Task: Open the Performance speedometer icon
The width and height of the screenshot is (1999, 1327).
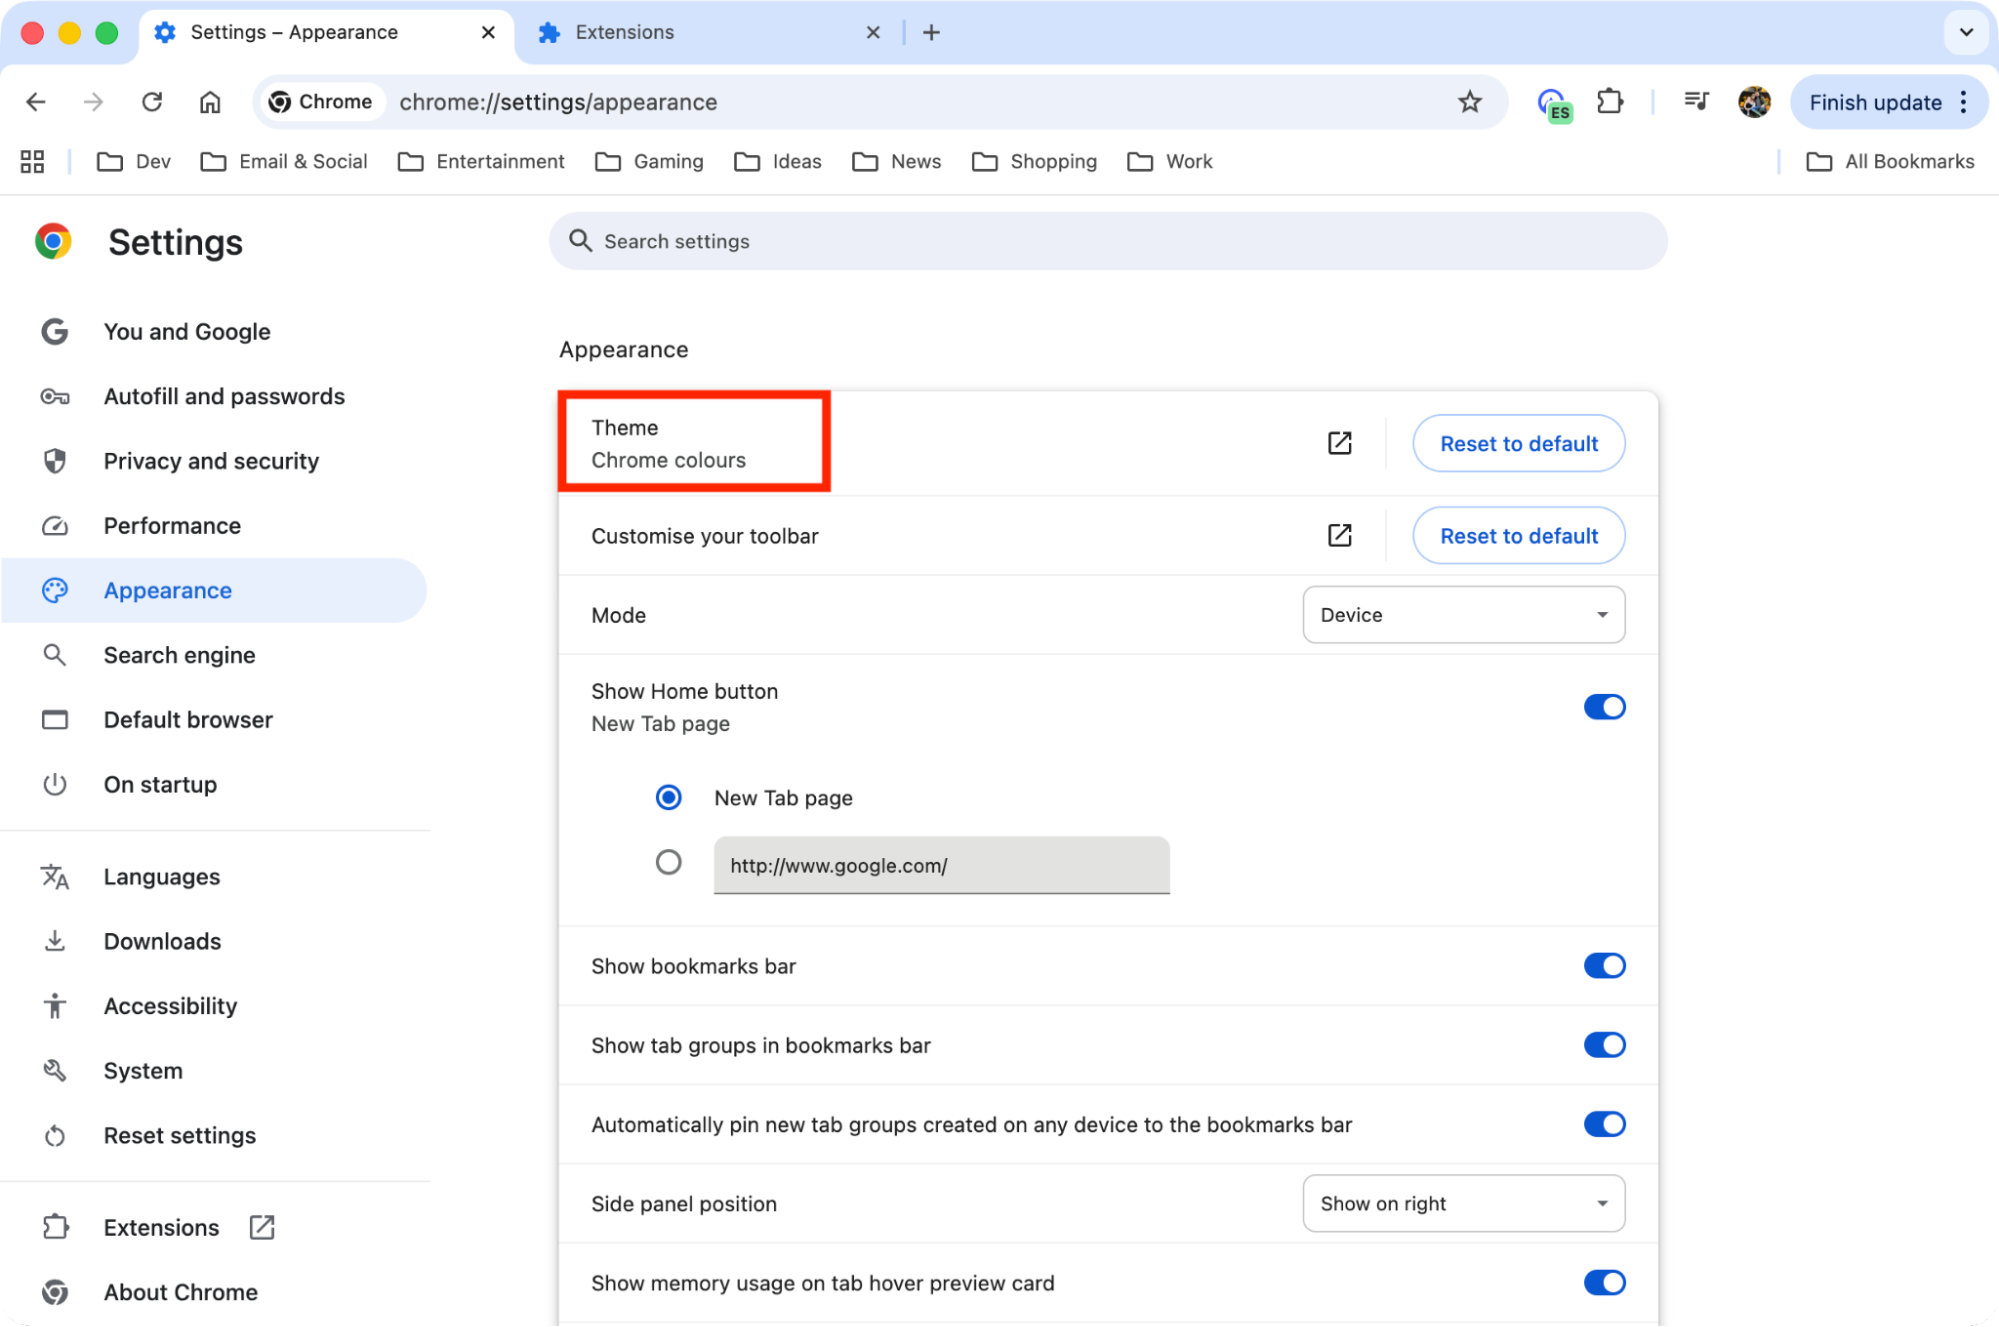Action: 55,525
